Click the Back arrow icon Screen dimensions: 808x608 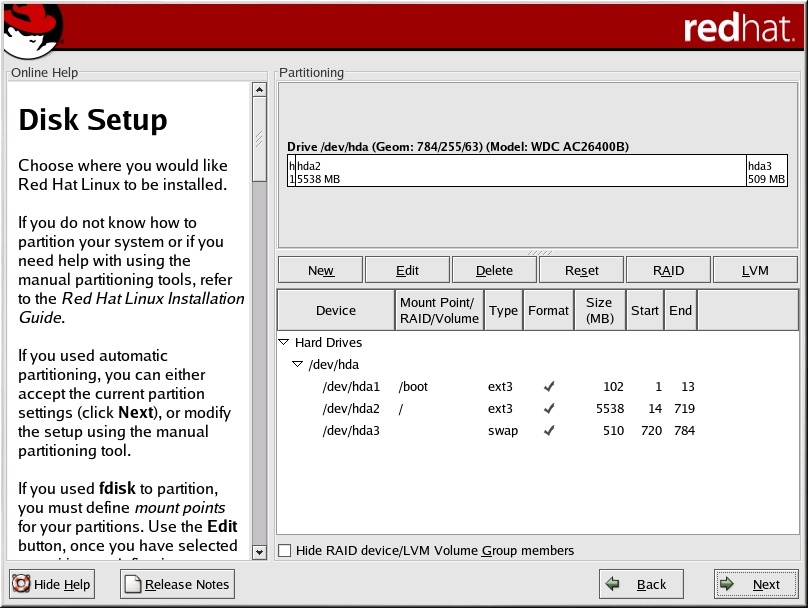[x=613, y=585]
